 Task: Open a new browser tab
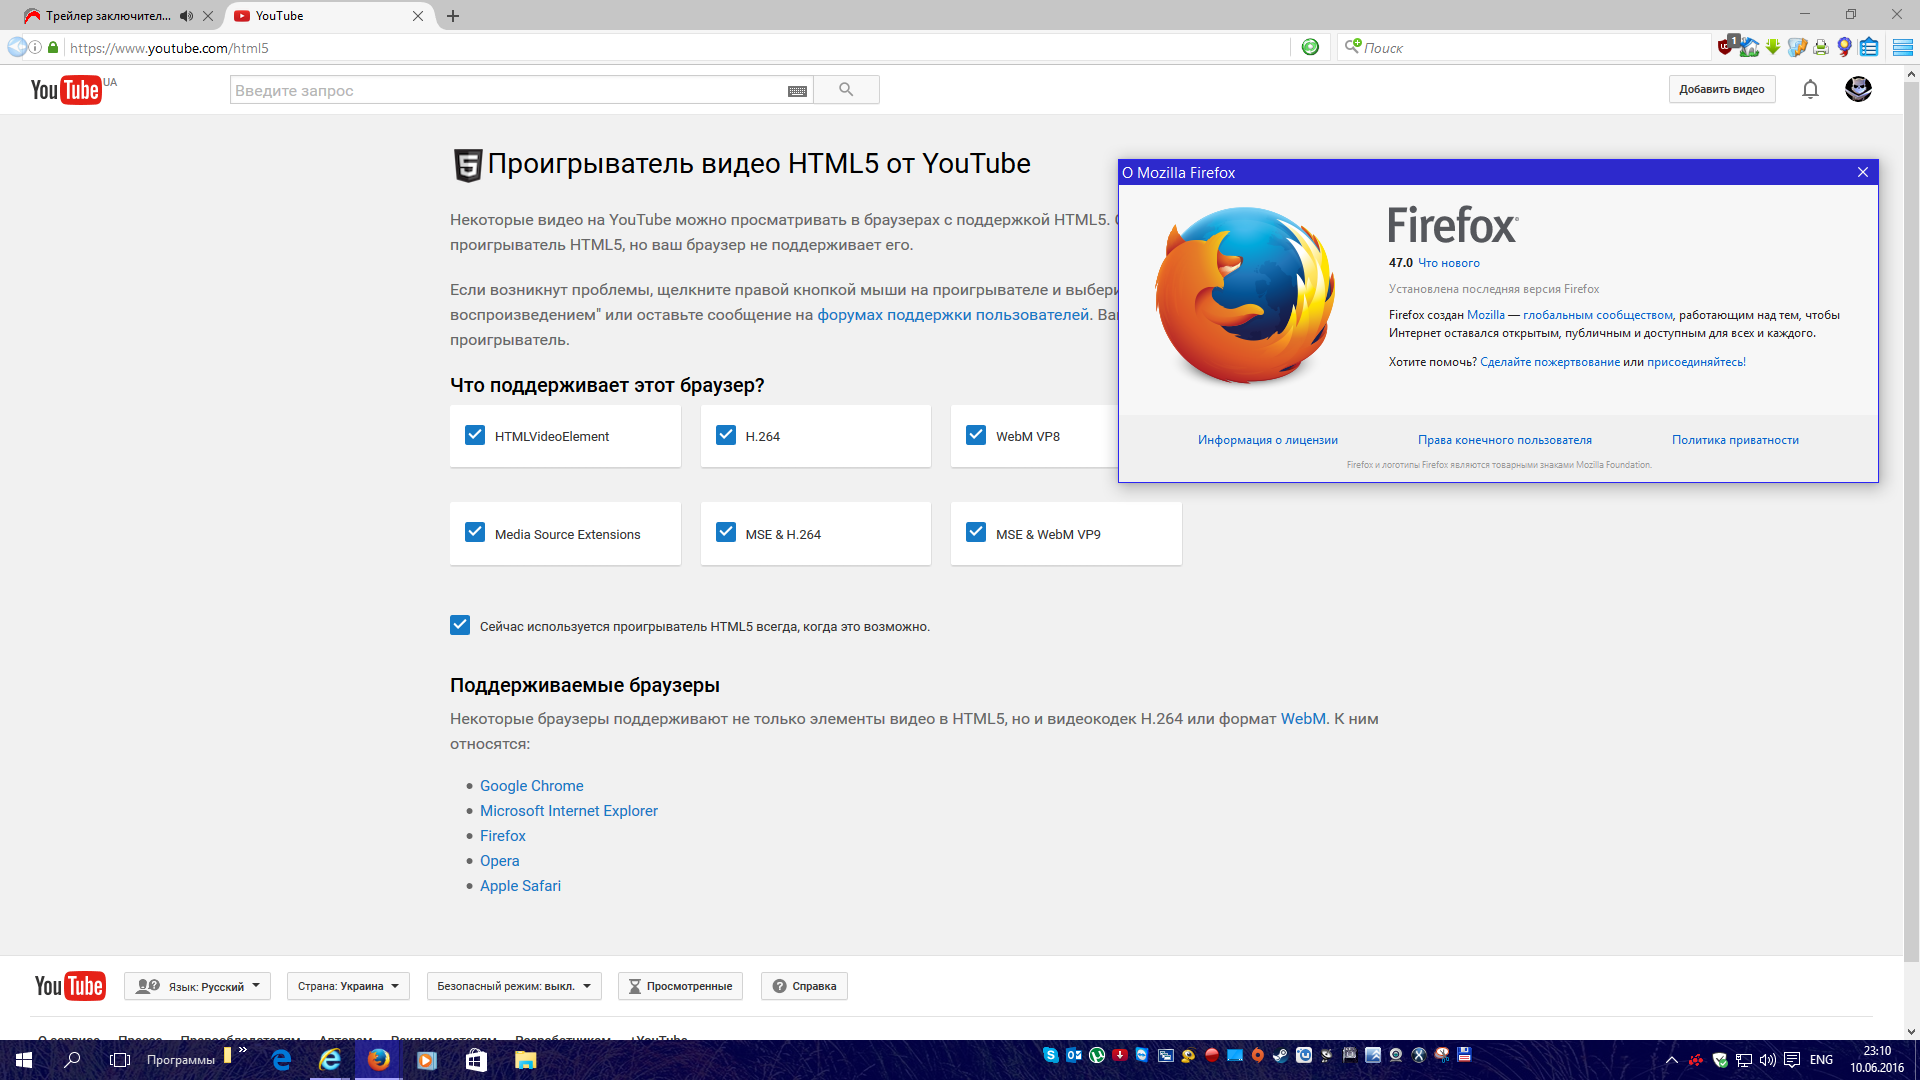click(x=453, y=16)
